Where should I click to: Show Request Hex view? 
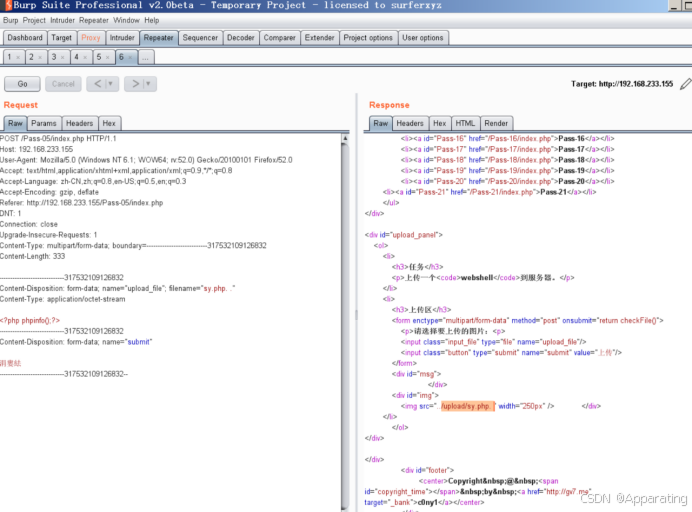point(109,124)
